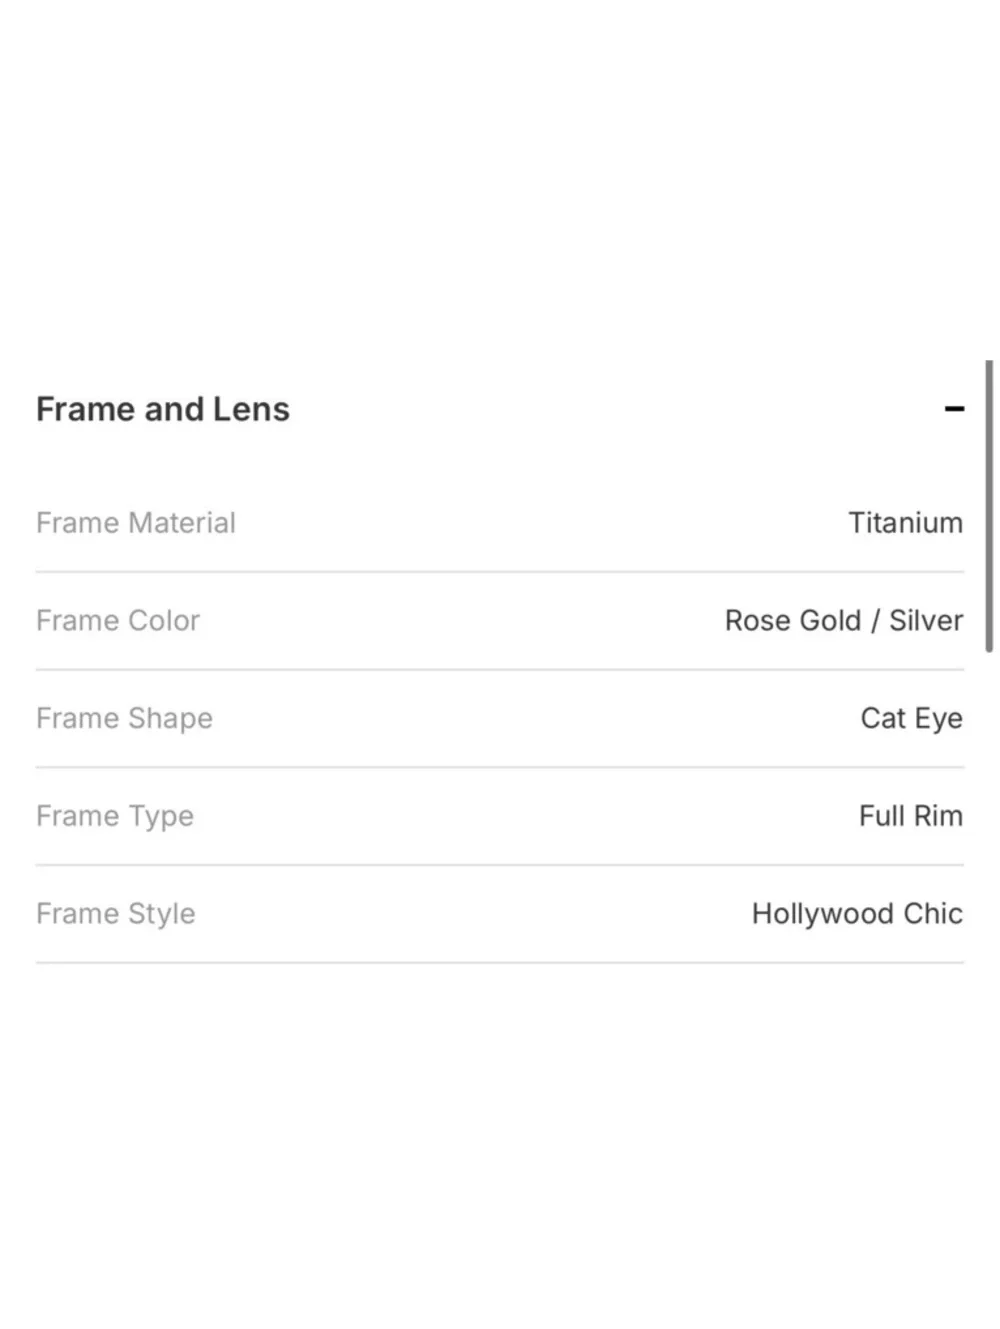The image size is (1000, 1329).
Task: Click the Full Rim type value
Action: (910, 816)
